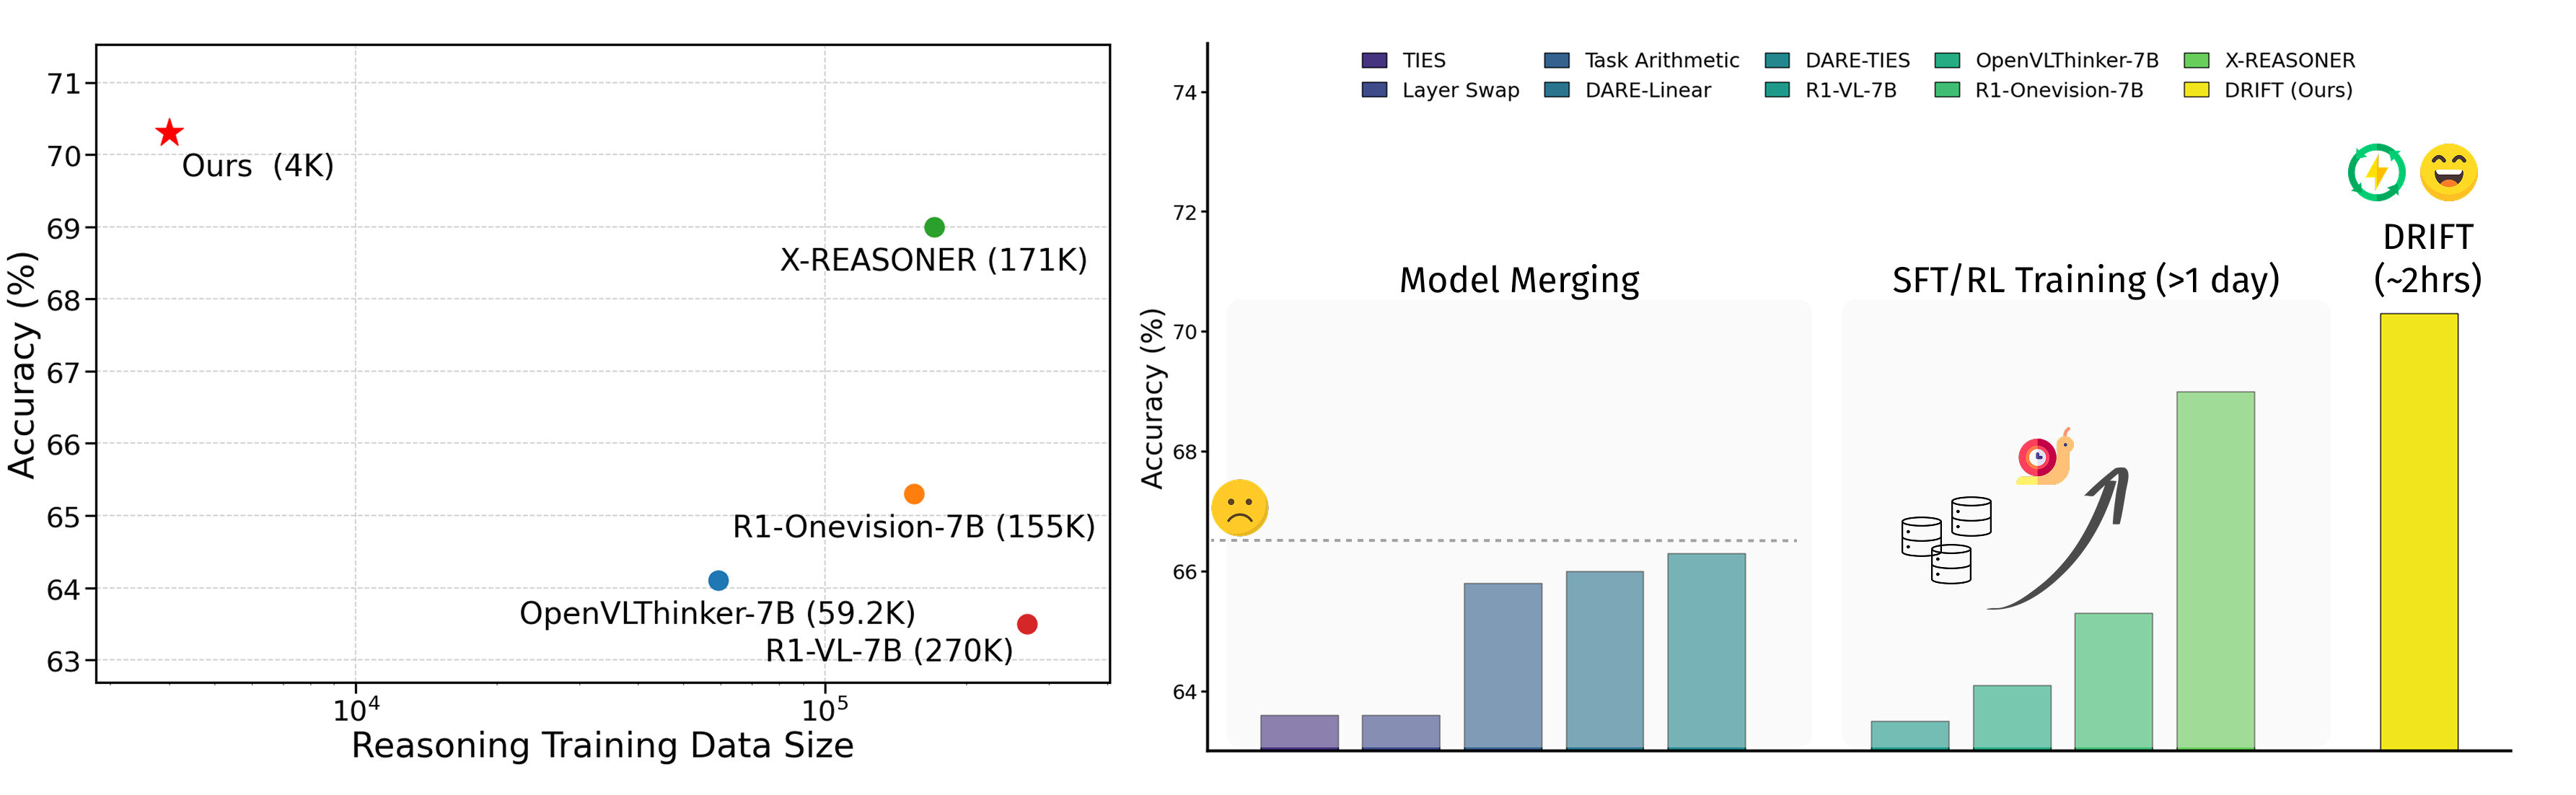Click the Task Arithmetic legend swatch
The image size is (2576, 795).
pyautogui.click(x=1556, y=61)
